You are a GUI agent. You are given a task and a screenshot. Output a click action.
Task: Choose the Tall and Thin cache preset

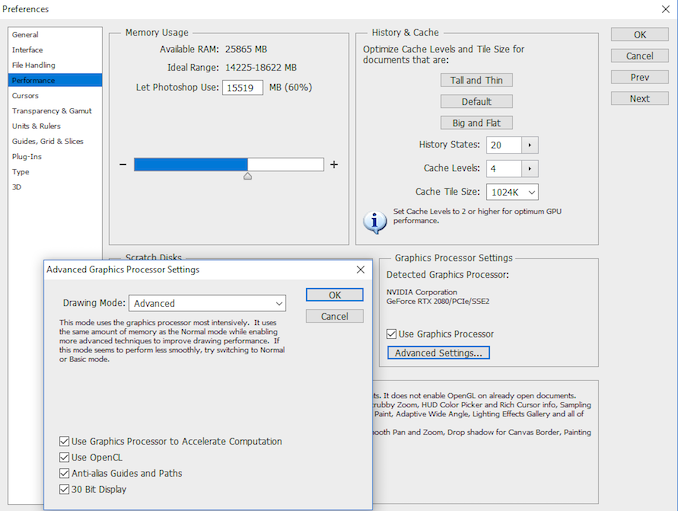click(476, 80)
